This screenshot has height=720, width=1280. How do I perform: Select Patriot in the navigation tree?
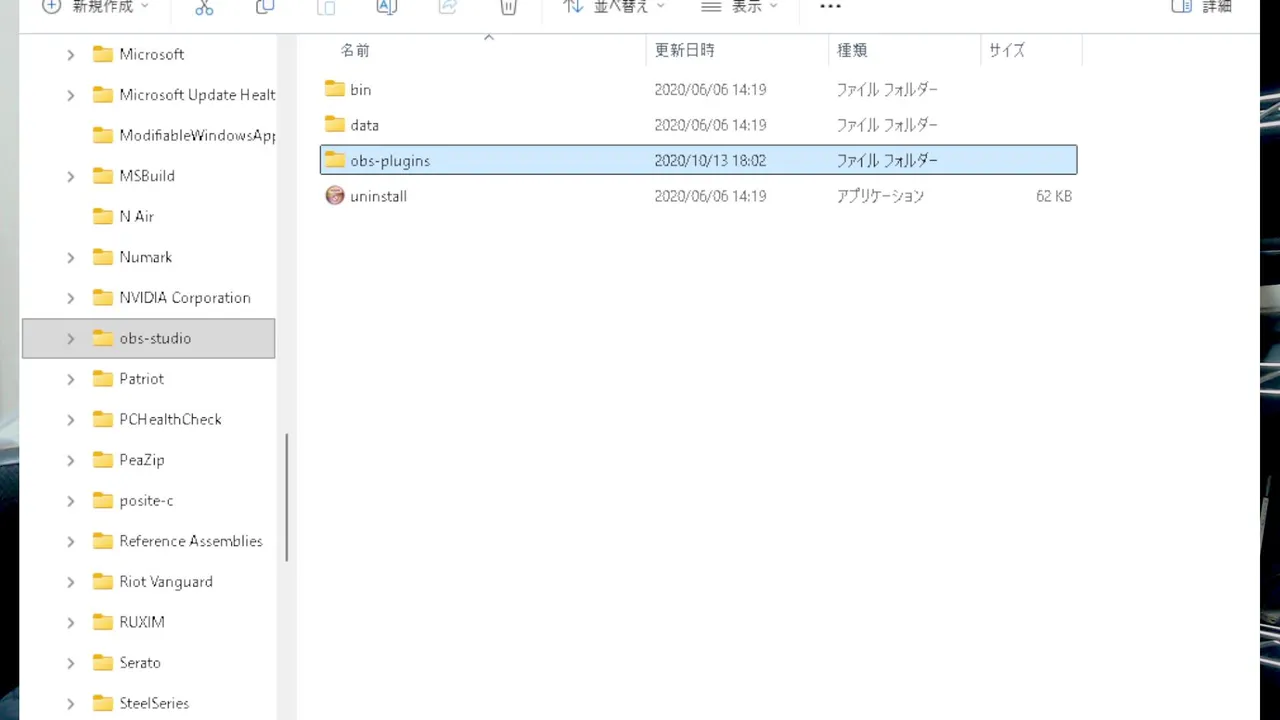pyautogui.click(x=142, y=379)
